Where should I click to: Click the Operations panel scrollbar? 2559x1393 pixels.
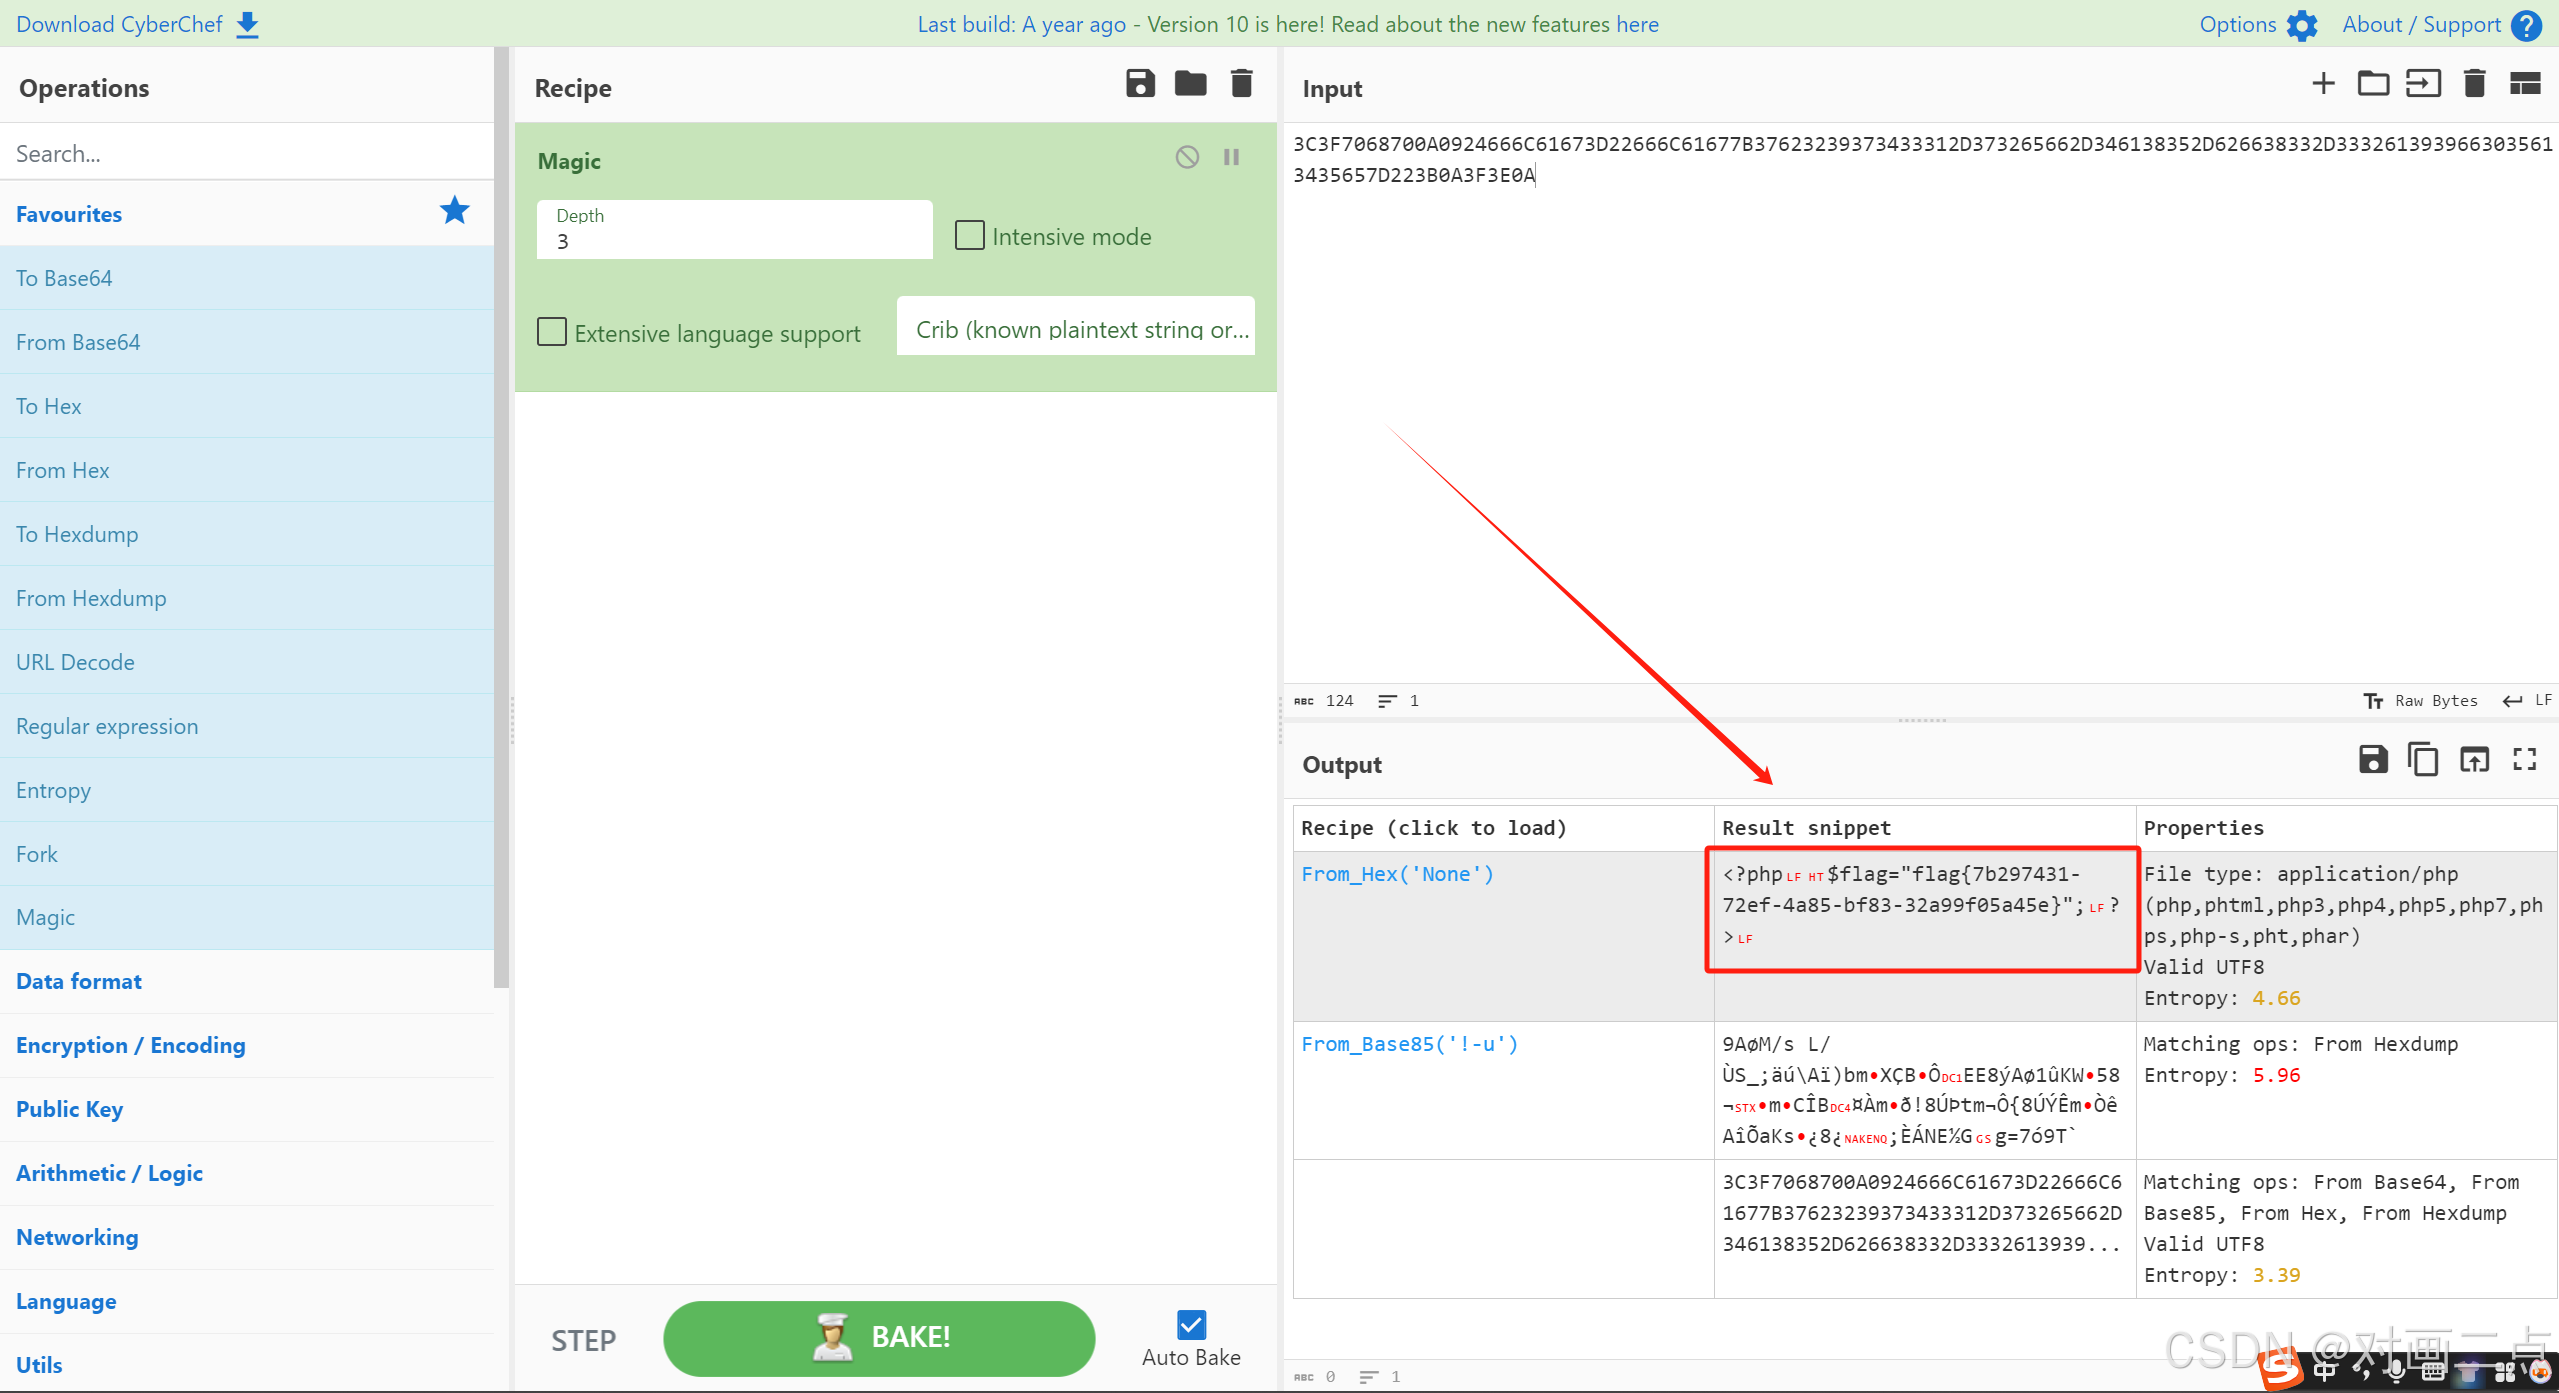pos(502,516)
